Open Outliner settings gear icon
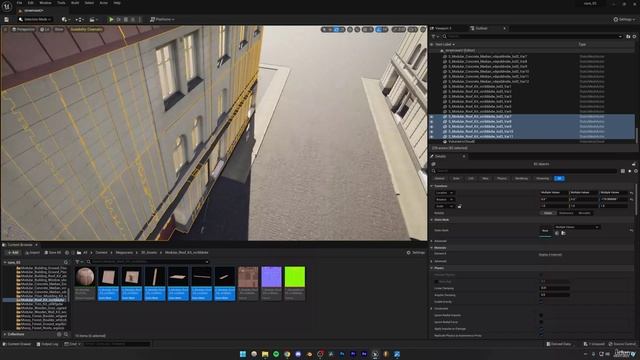Viewport: 640px width, 360px height. pos(634,36)
